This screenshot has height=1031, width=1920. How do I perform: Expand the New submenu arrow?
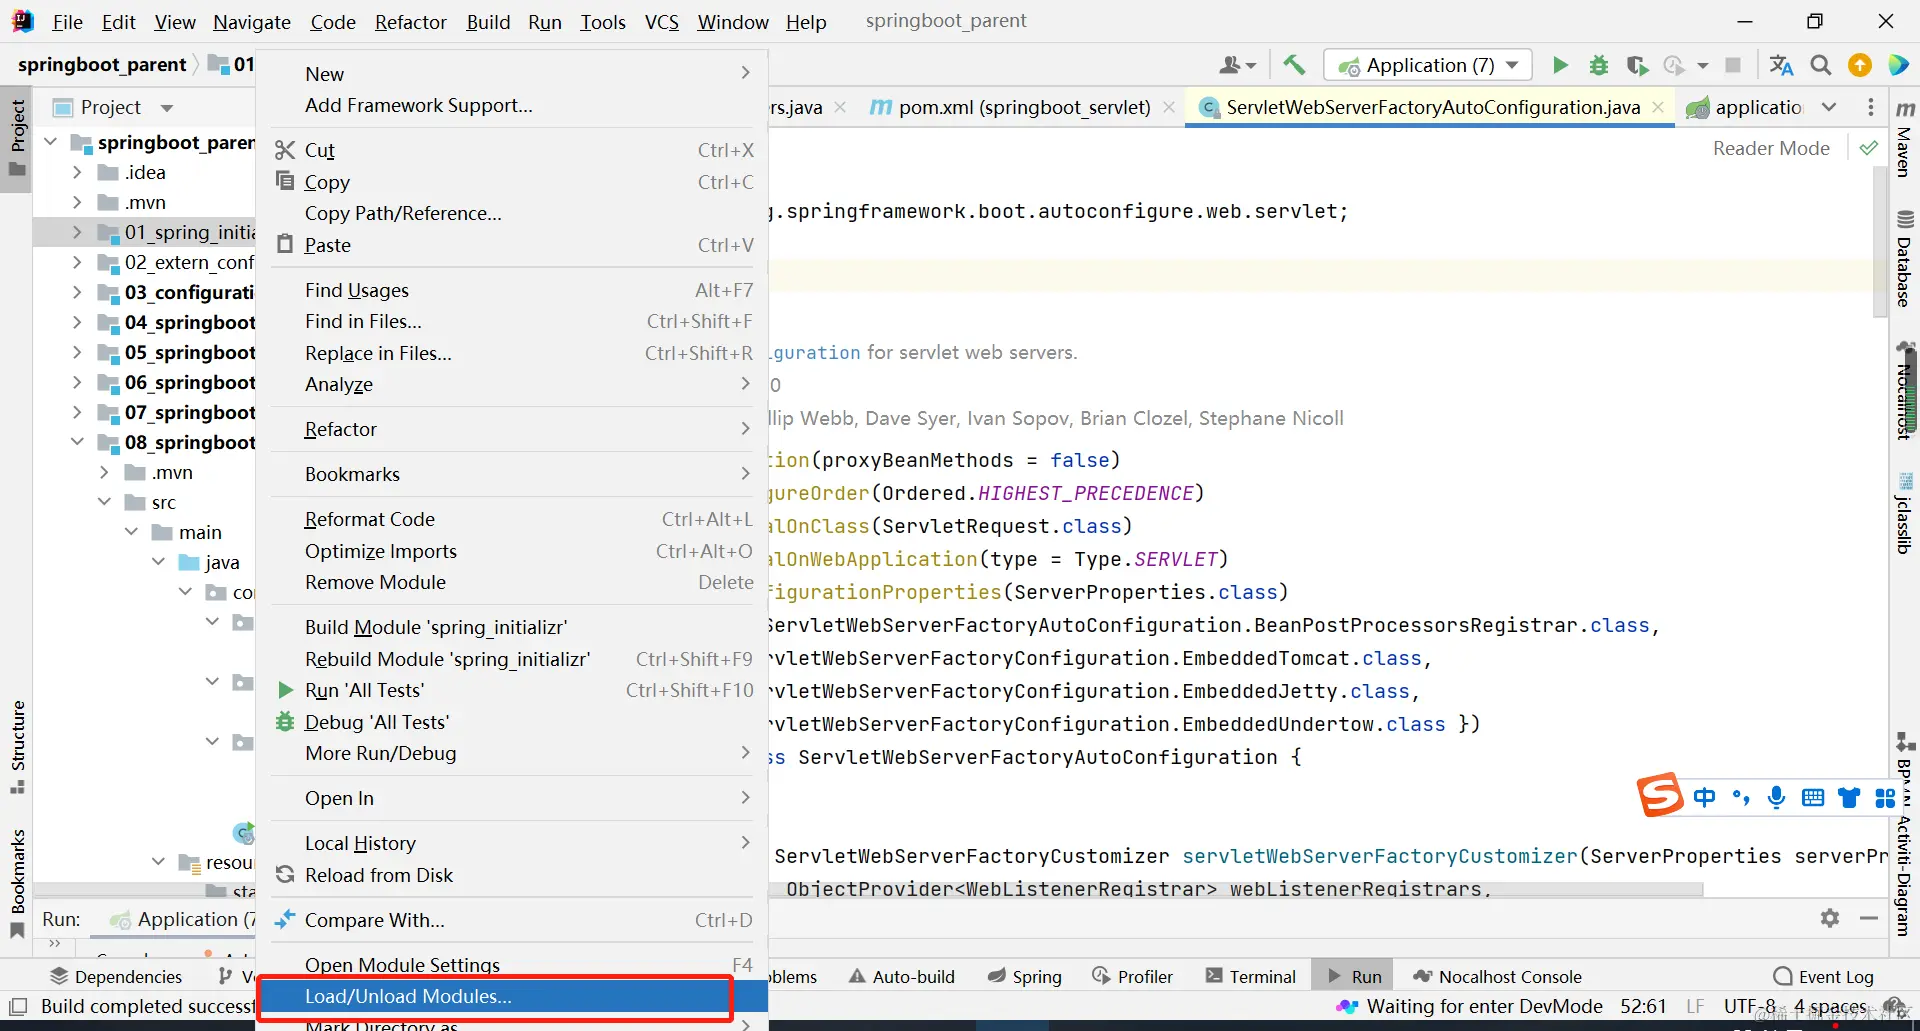(x=745, y=73)
